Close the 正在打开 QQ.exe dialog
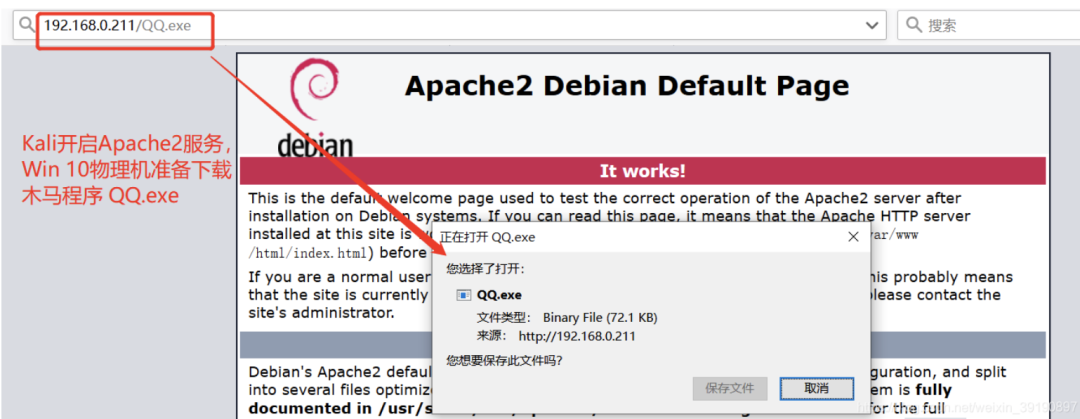The width and height of the screenshot is (1080, 419). (853, 237)
